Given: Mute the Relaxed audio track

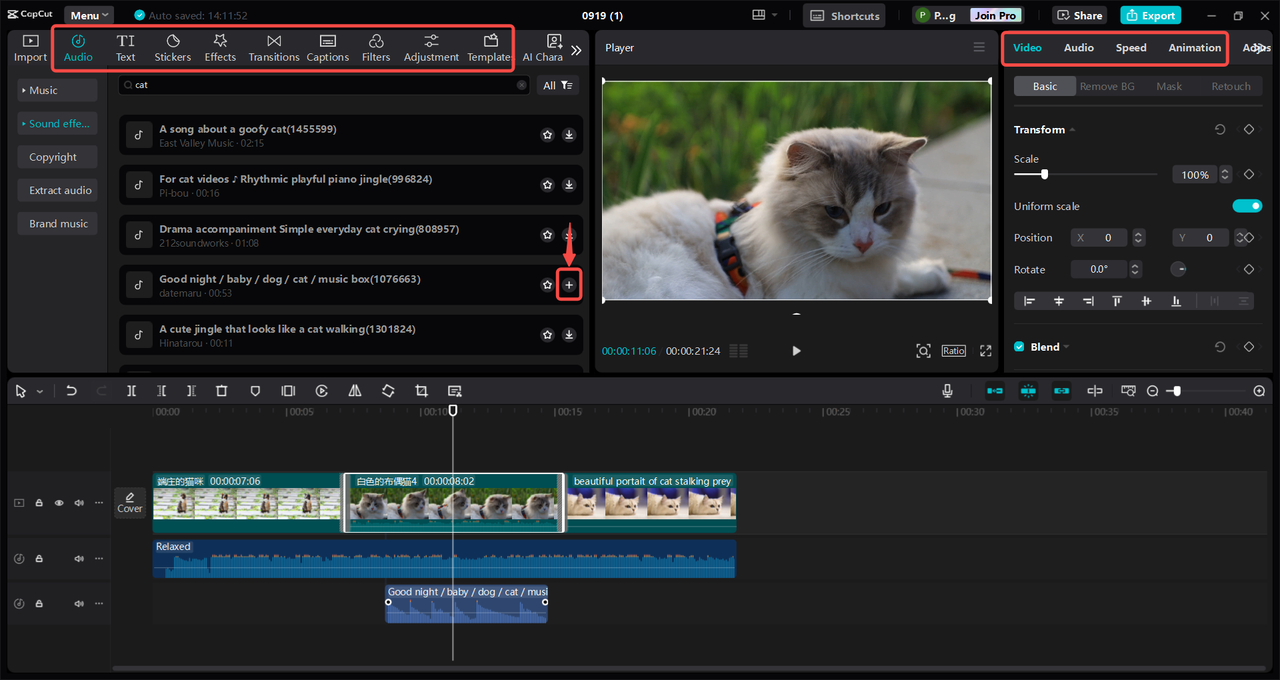Looking at the screenshot, I should 79,558.
